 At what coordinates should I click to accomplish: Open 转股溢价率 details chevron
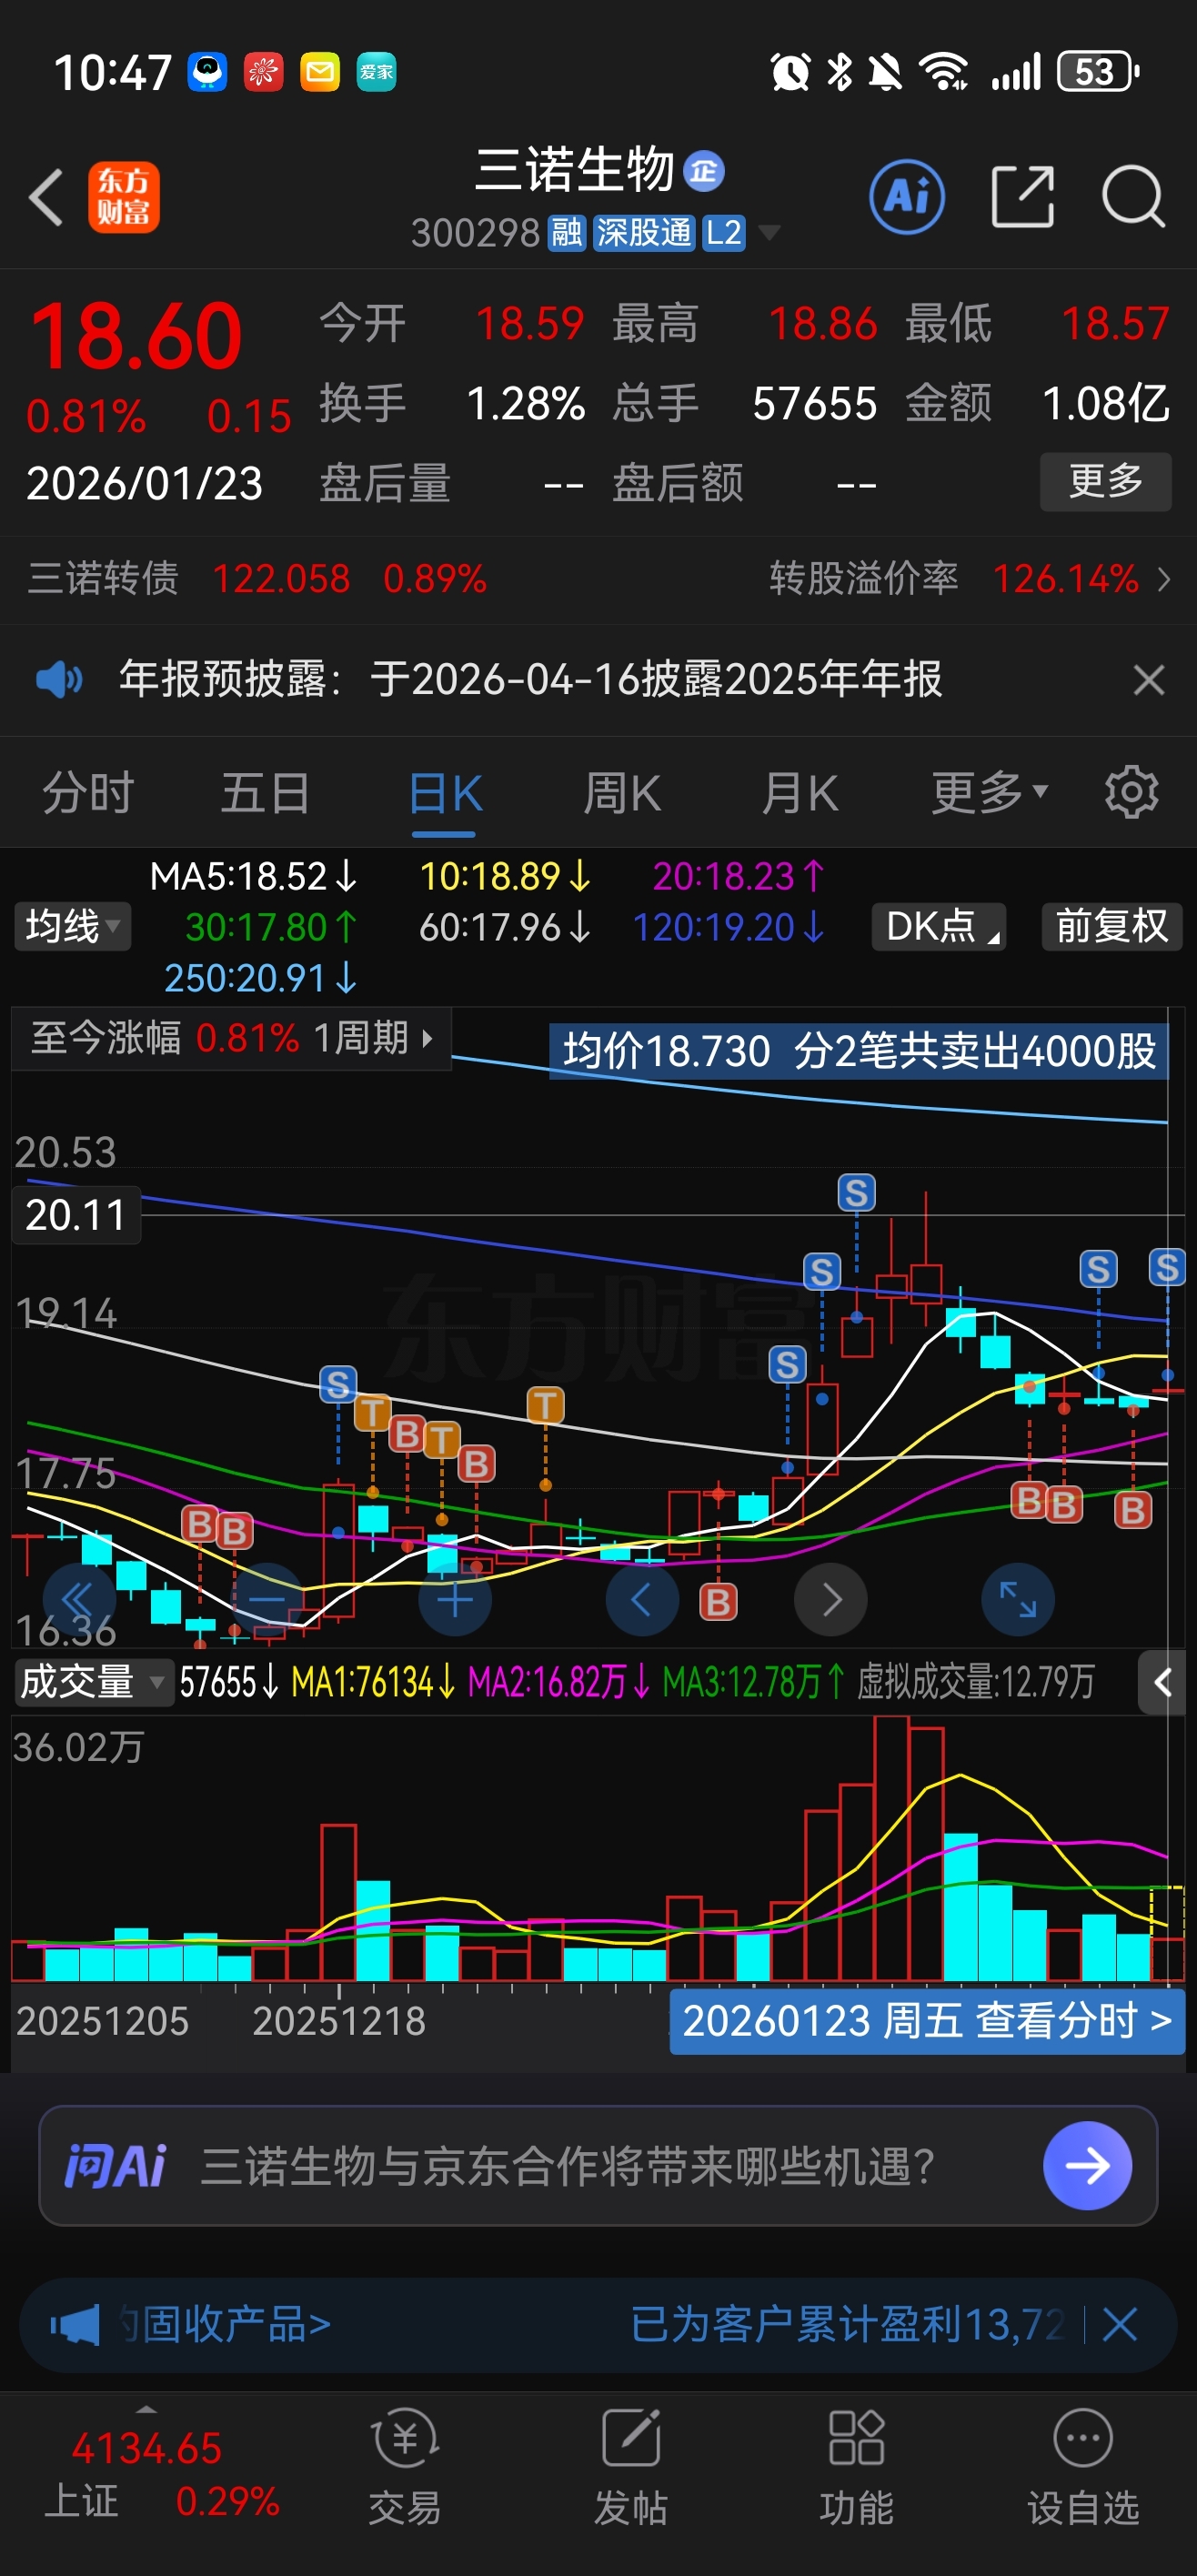(x=1163, y=579)
